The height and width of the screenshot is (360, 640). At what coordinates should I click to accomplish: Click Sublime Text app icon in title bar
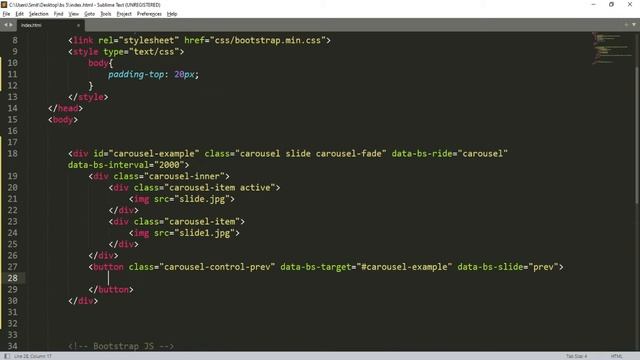(4, 4)
